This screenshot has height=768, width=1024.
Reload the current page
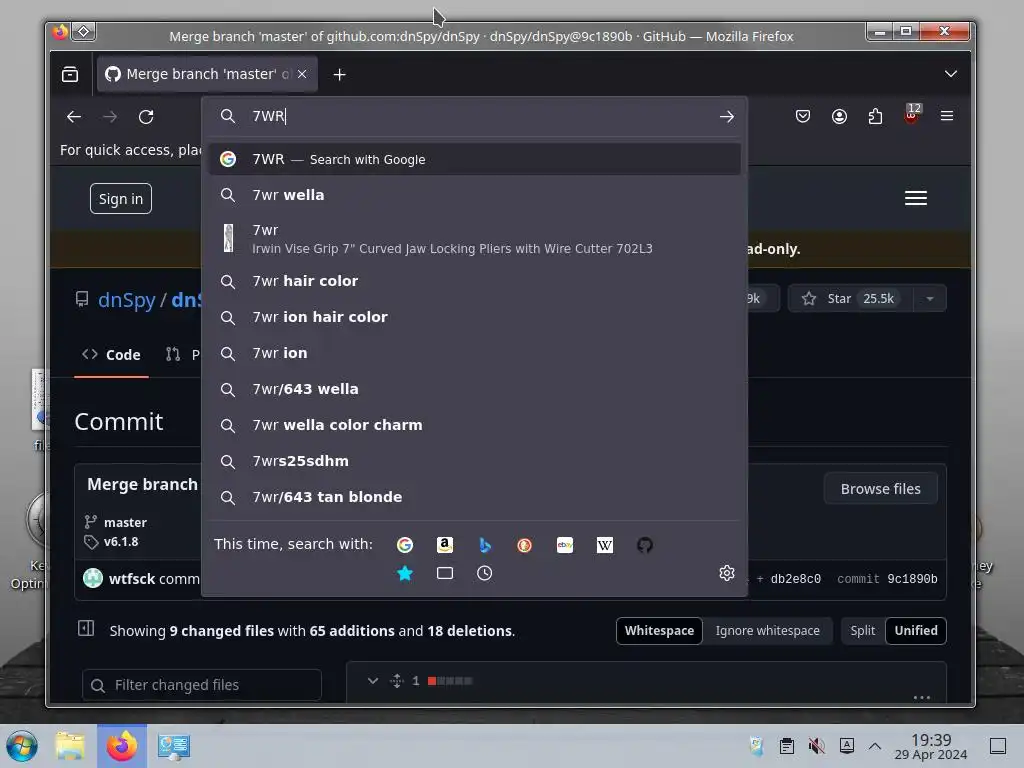(x=146, y=117)
